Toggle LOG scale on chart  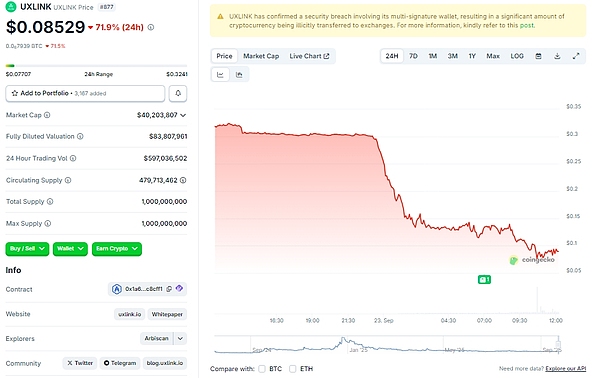[x=517, y=56]
